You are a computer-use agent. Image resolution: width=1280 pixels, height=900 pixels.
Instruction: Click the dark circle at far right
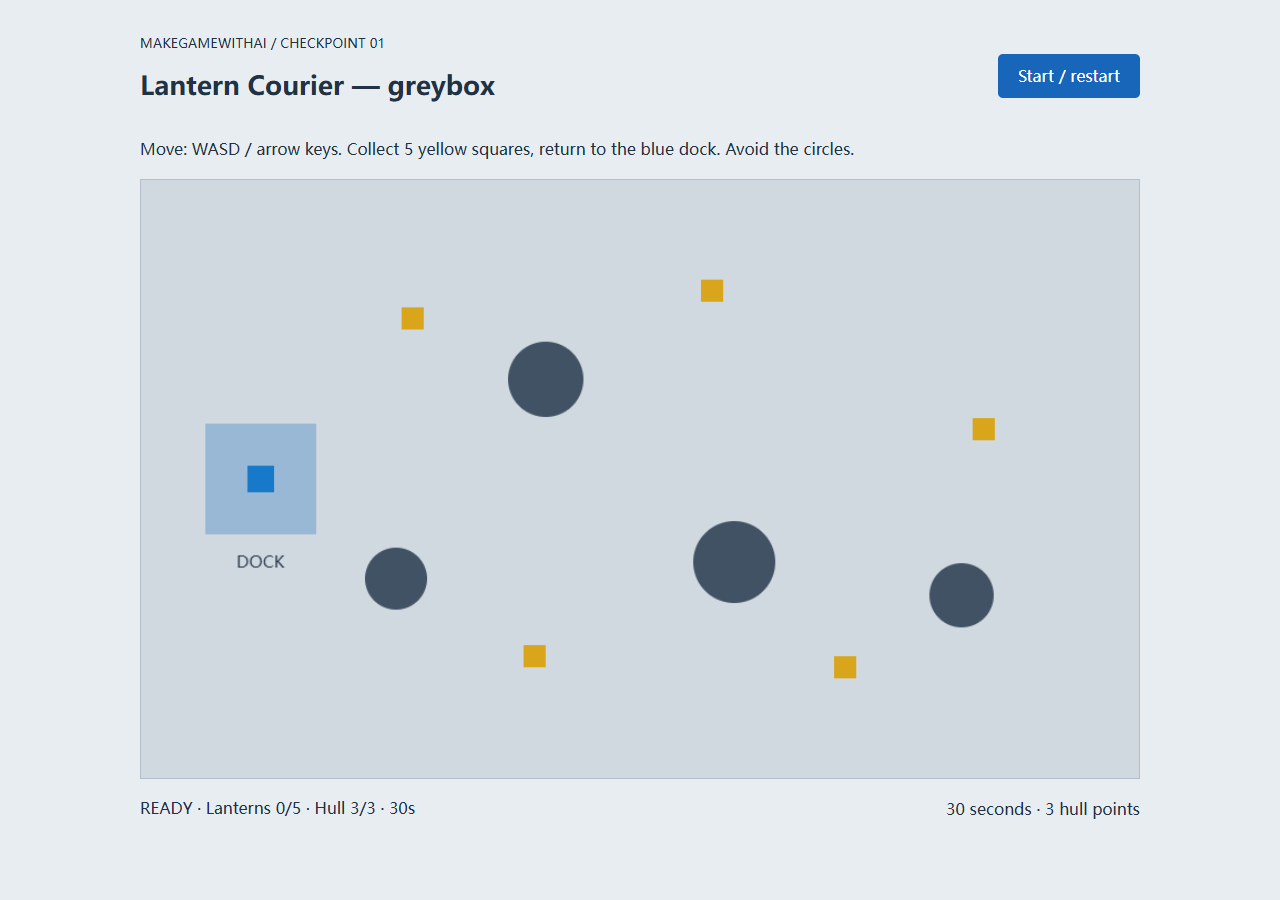click(x=962, y=595)
